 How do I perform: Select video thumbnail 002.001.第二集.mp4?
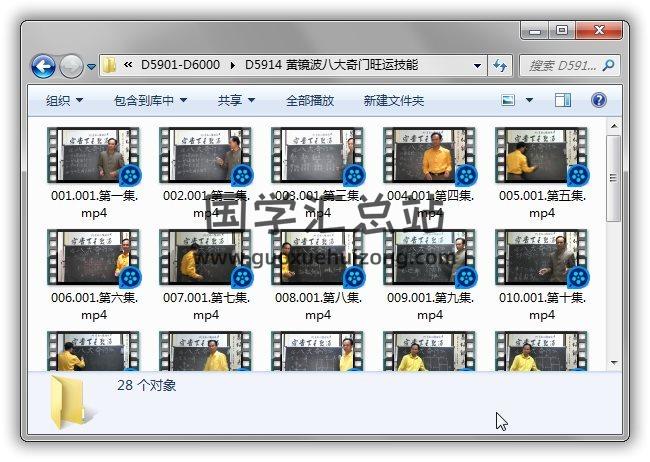point(206,156)
